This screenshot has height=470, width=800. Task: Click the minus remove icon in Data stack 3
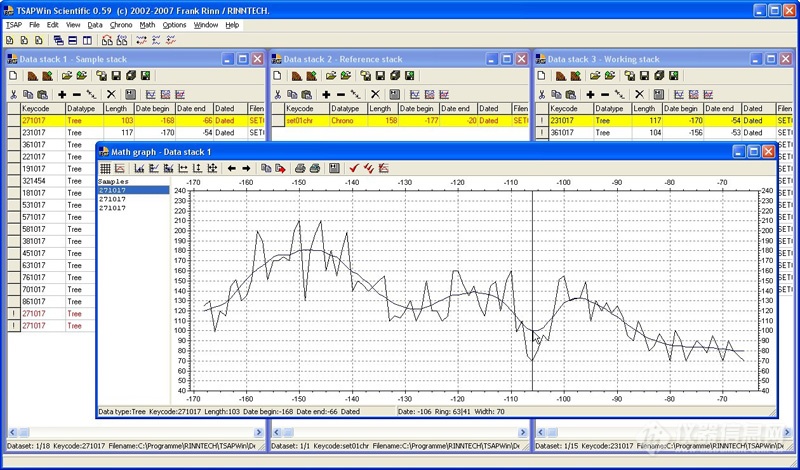tap(604, 94)
